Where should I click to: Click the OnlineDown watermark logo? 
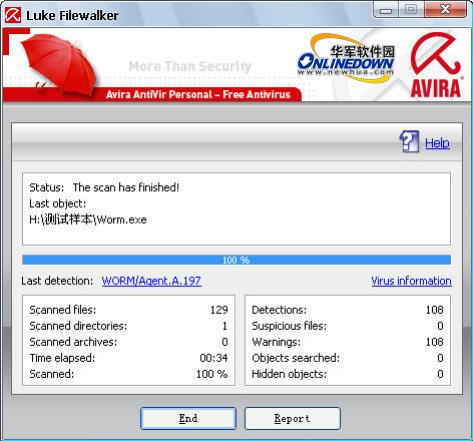tap(346, 58)
